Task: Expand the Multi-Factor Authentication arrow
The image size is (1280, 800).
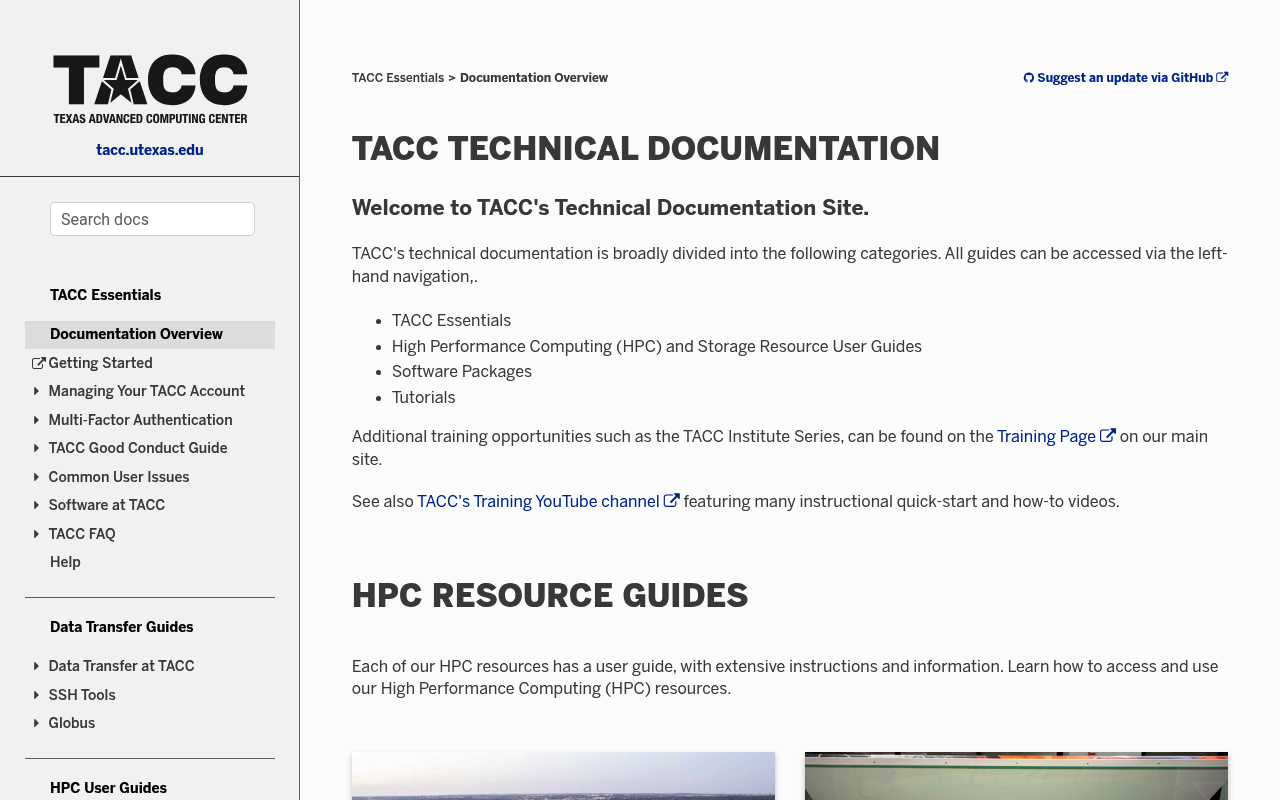Action: click(x=37, y=420)
